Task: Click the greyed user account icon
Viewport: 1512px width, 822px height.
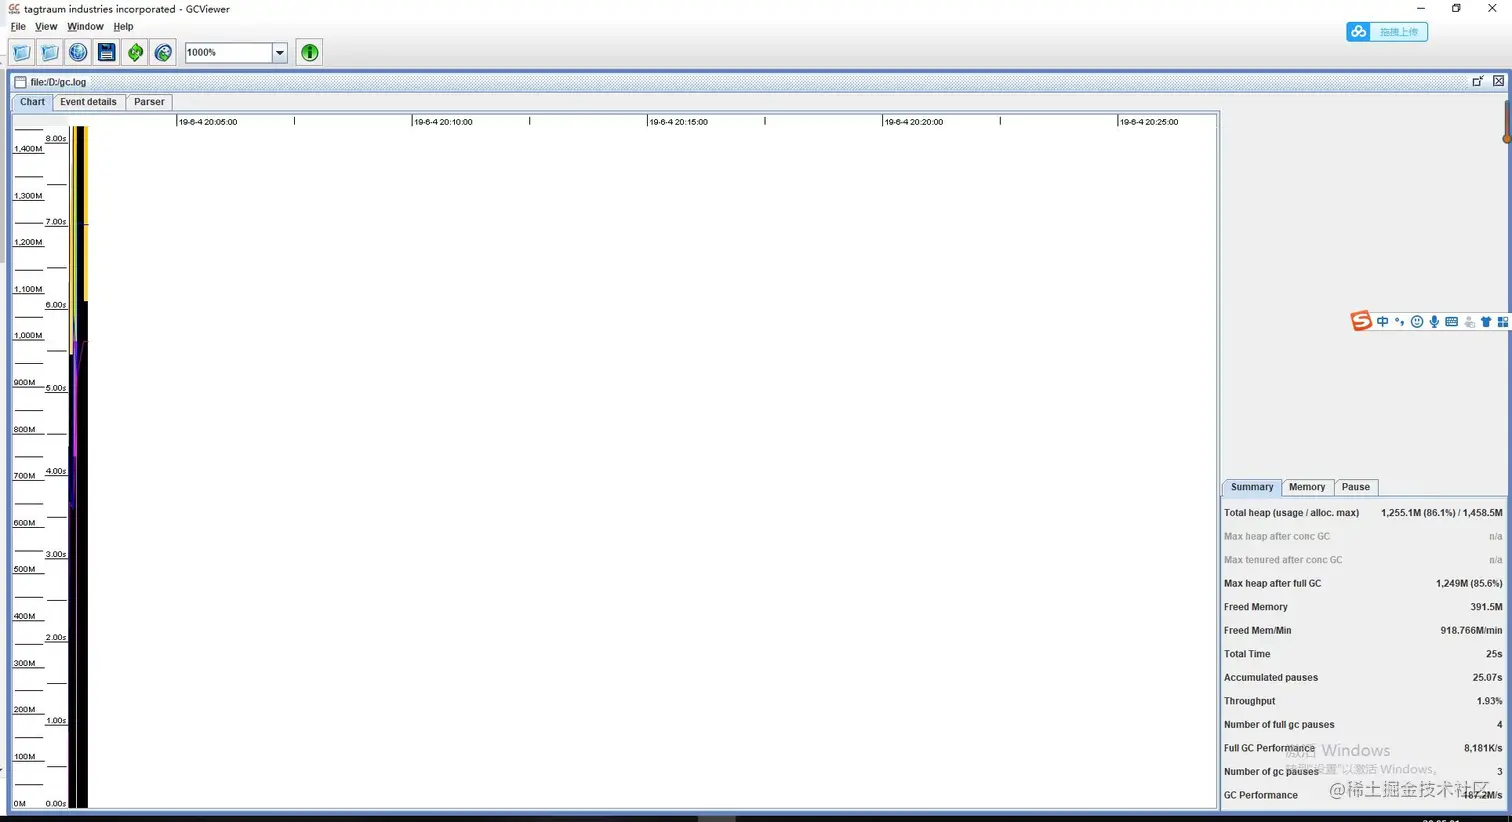Action: pos(1469,322)
